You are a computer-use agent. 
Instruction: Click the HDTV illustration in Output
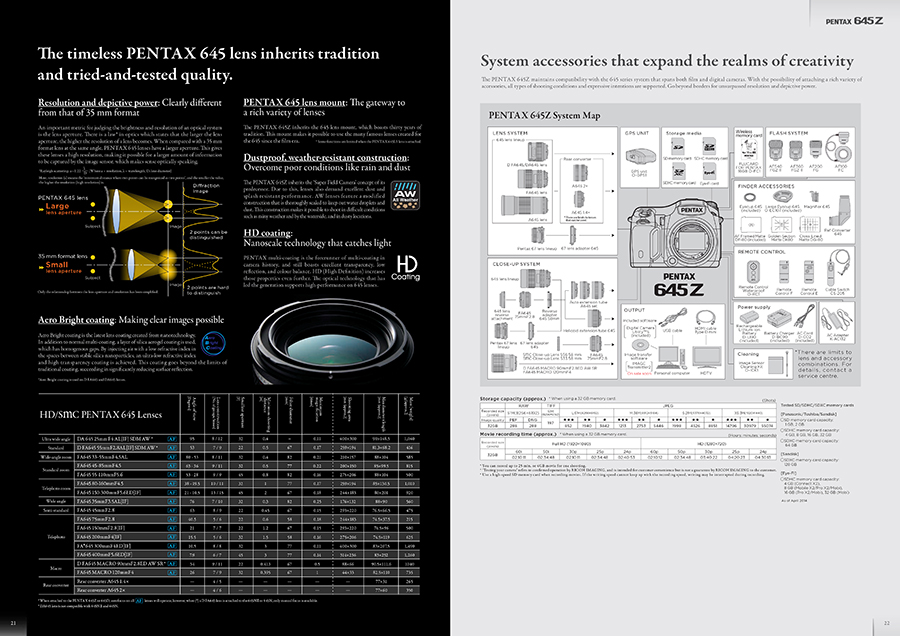point(707,357)
